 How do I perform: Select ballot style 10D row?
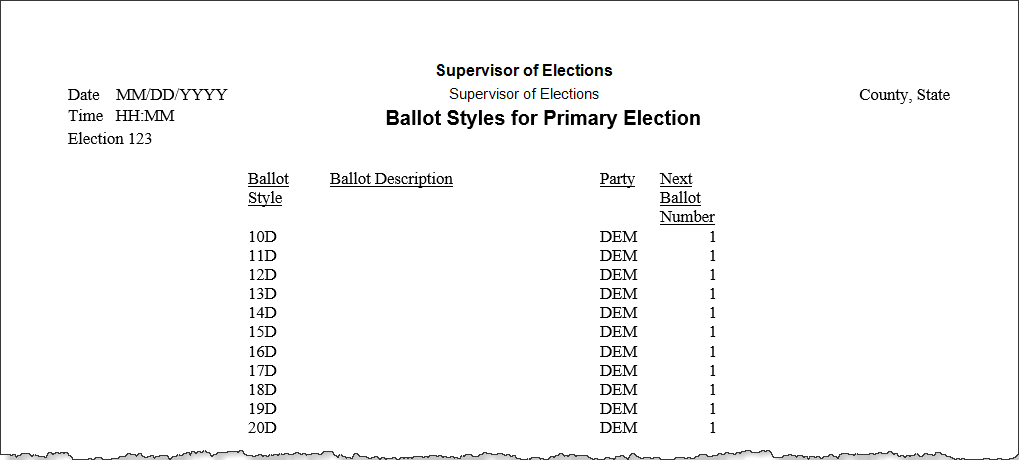(482, 236)
